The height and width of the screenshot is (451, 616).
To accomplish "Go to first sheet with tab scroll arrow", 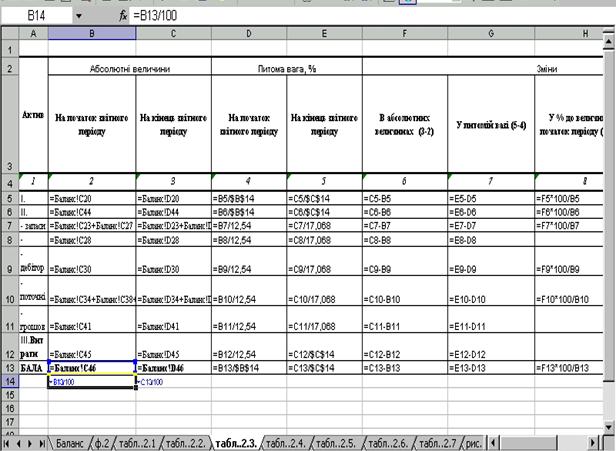I will (x=8, y=442).
